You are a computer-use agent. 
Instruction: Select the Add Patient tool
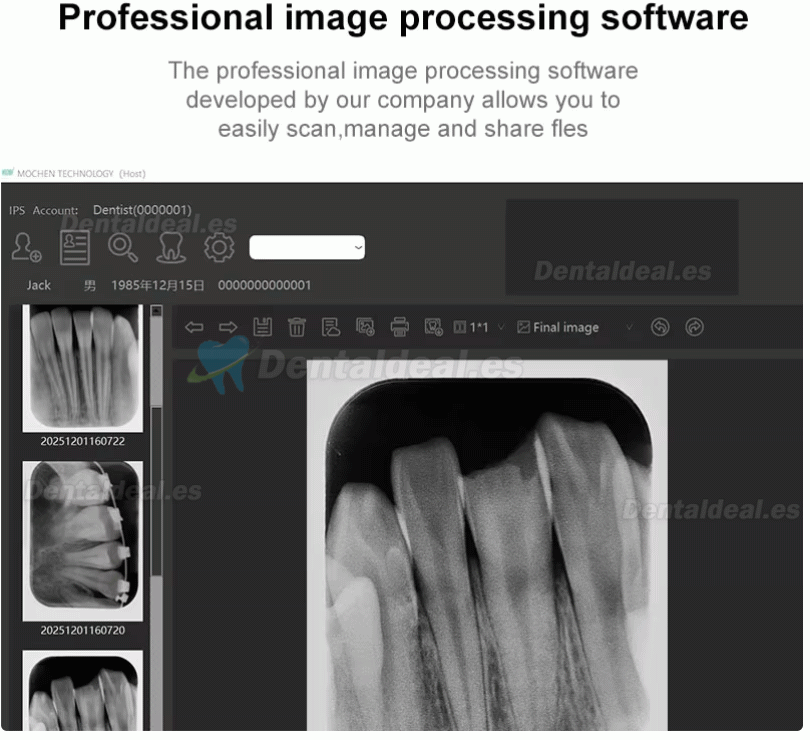[25, 247]
